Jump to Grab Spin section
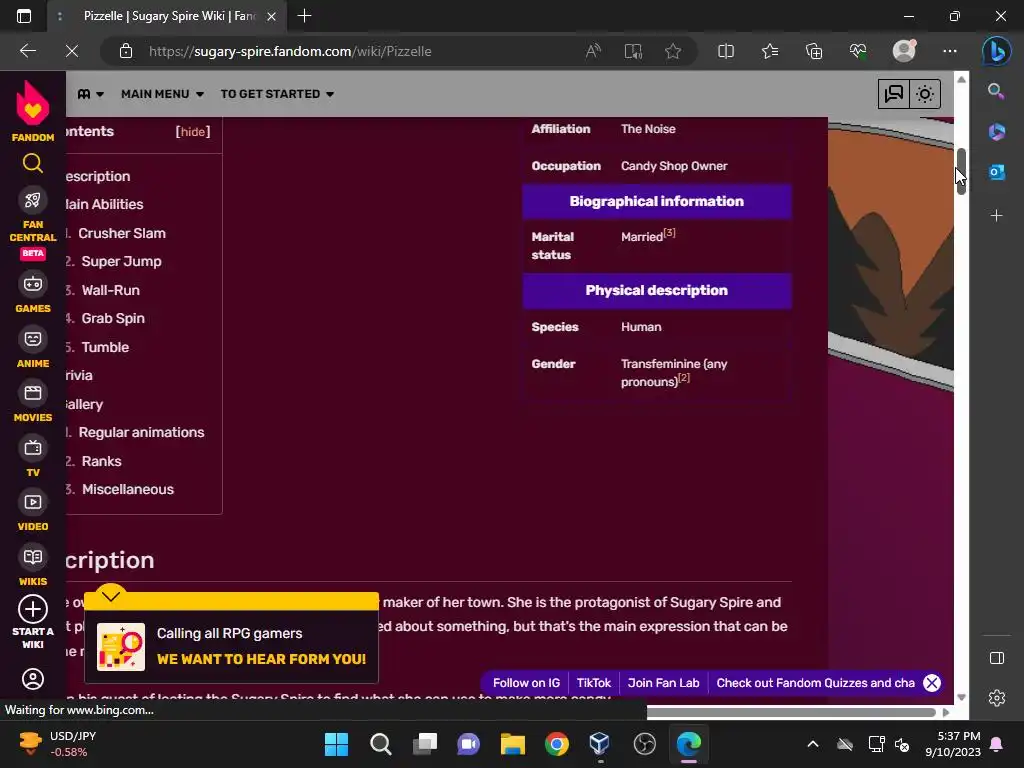The image size is (1024, 768). coord(113,318)
